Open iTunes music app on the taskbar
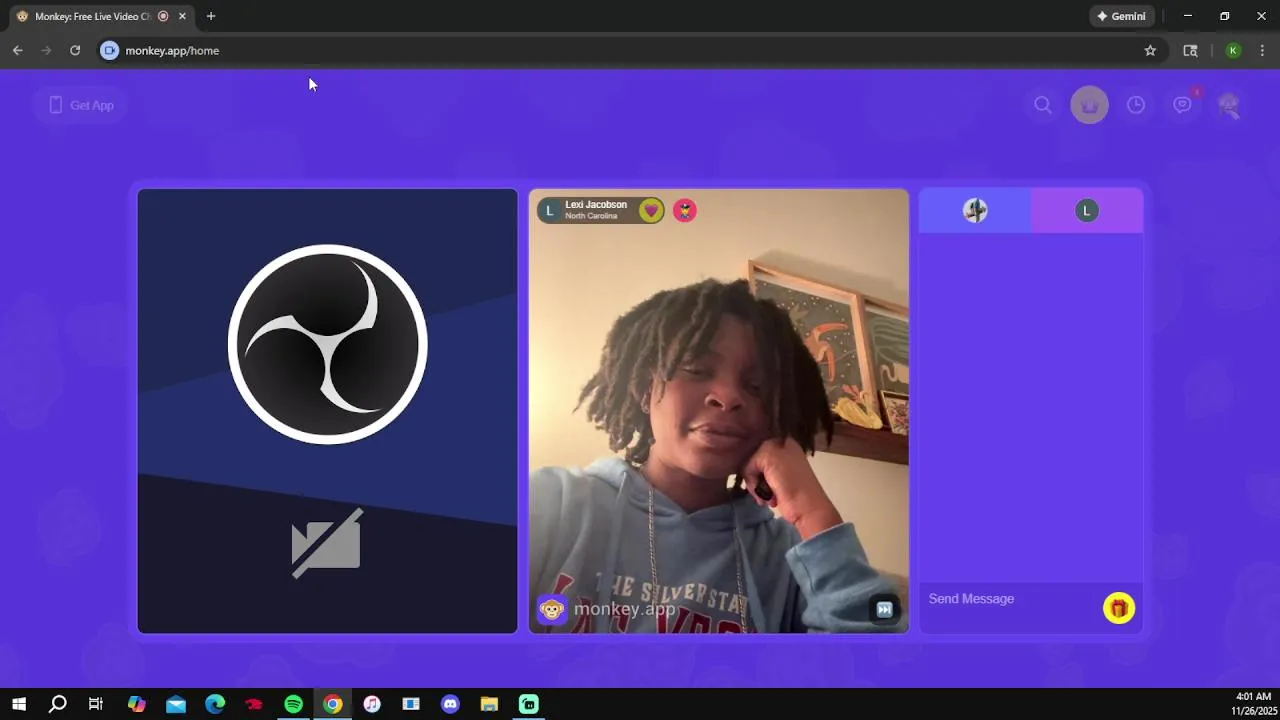 (x=372, y=704)
